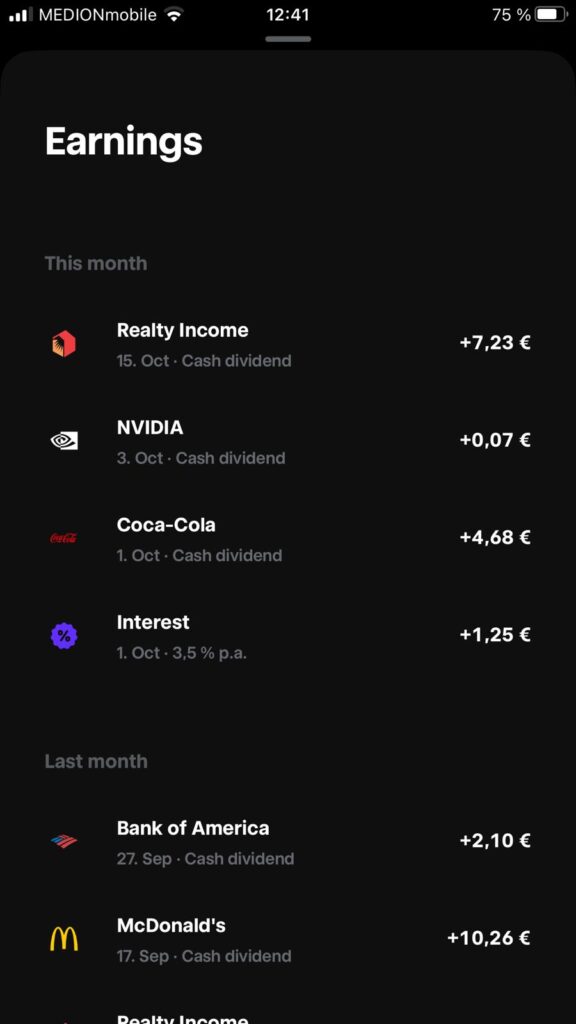The width and height of the screenshot is (576, 1024).
Task: Tap the purple Interest percent icon
Action: coord(64,635)
